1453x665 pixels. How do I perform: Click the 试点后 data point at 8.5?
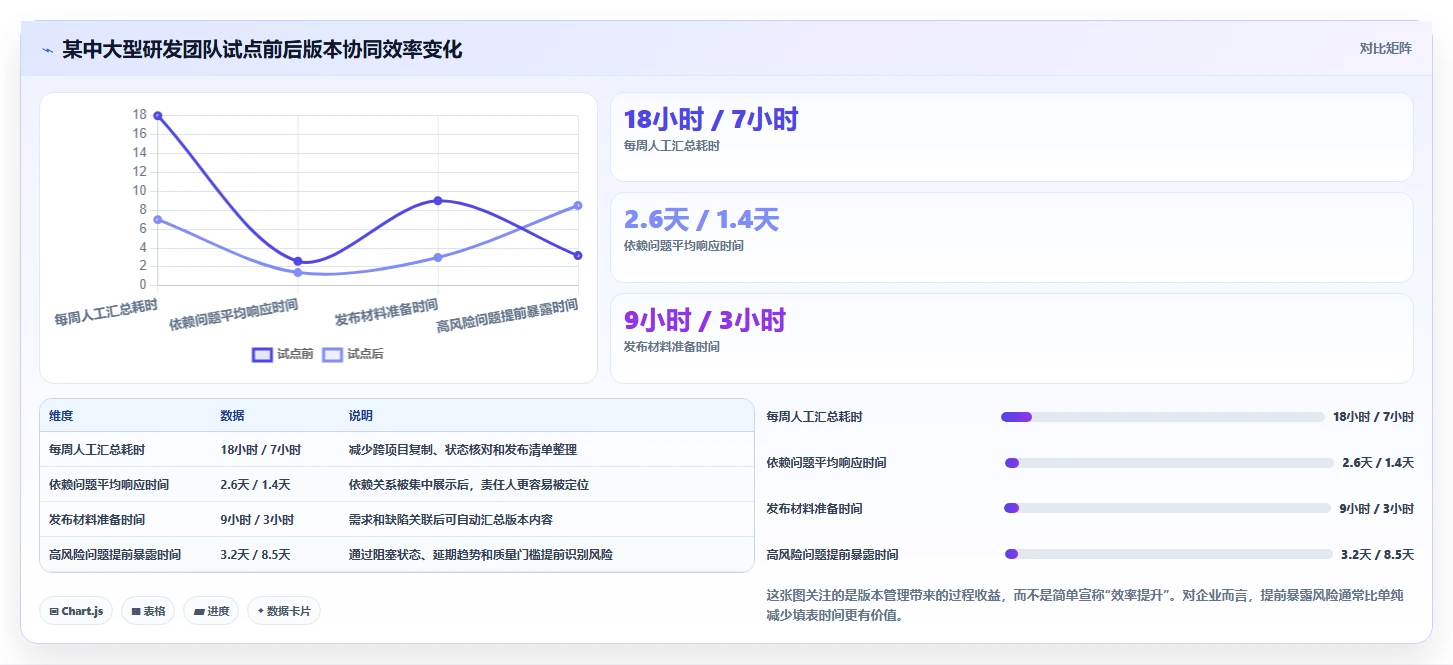click(578, 206)
